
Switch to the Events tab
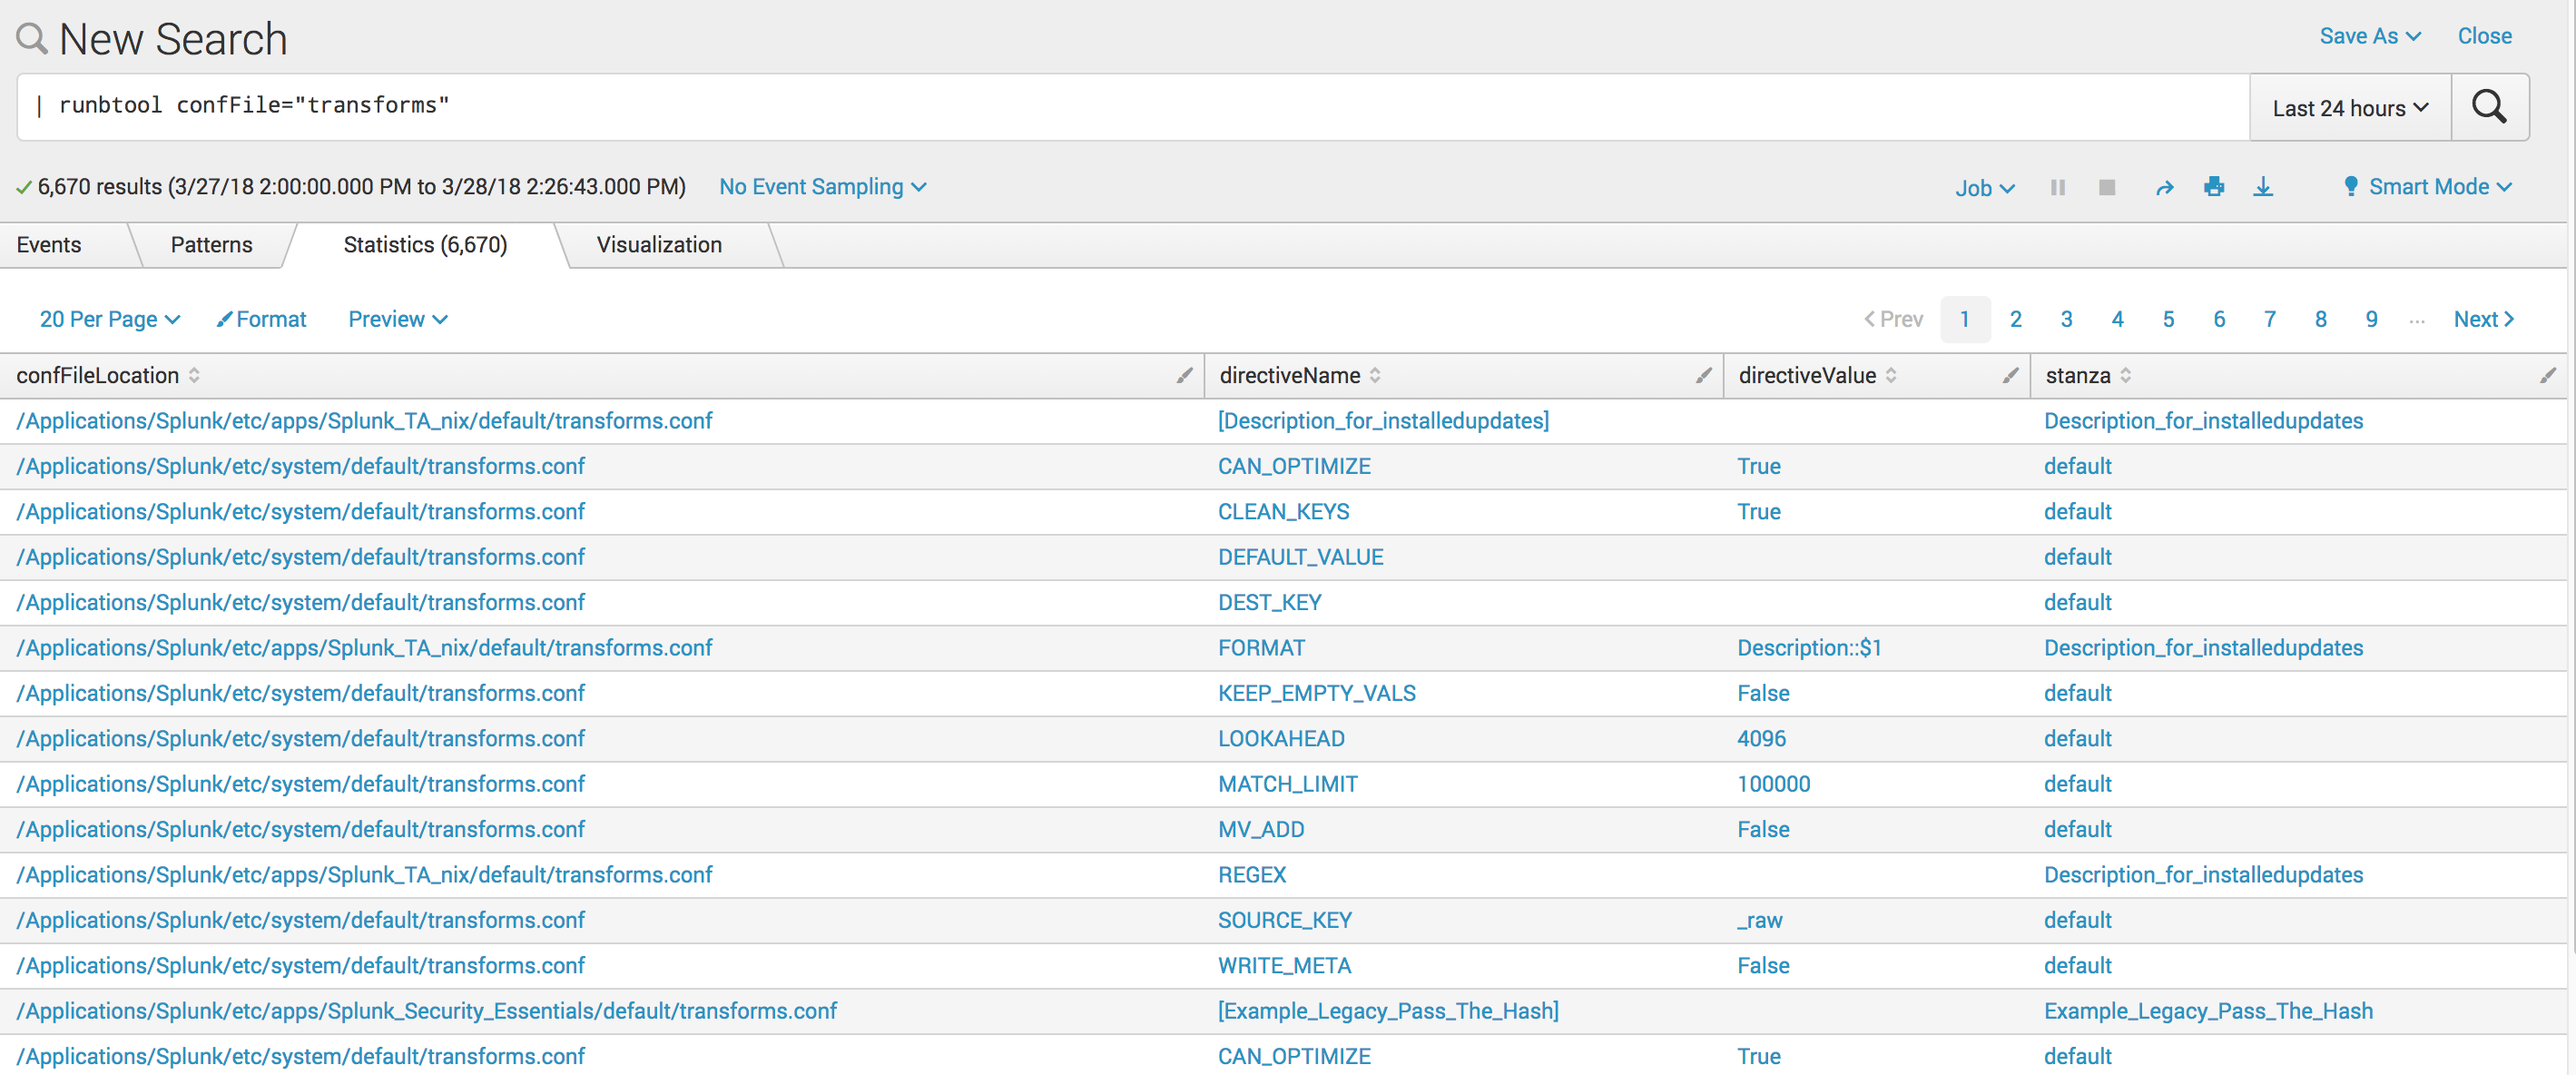[x=49, y=245]
